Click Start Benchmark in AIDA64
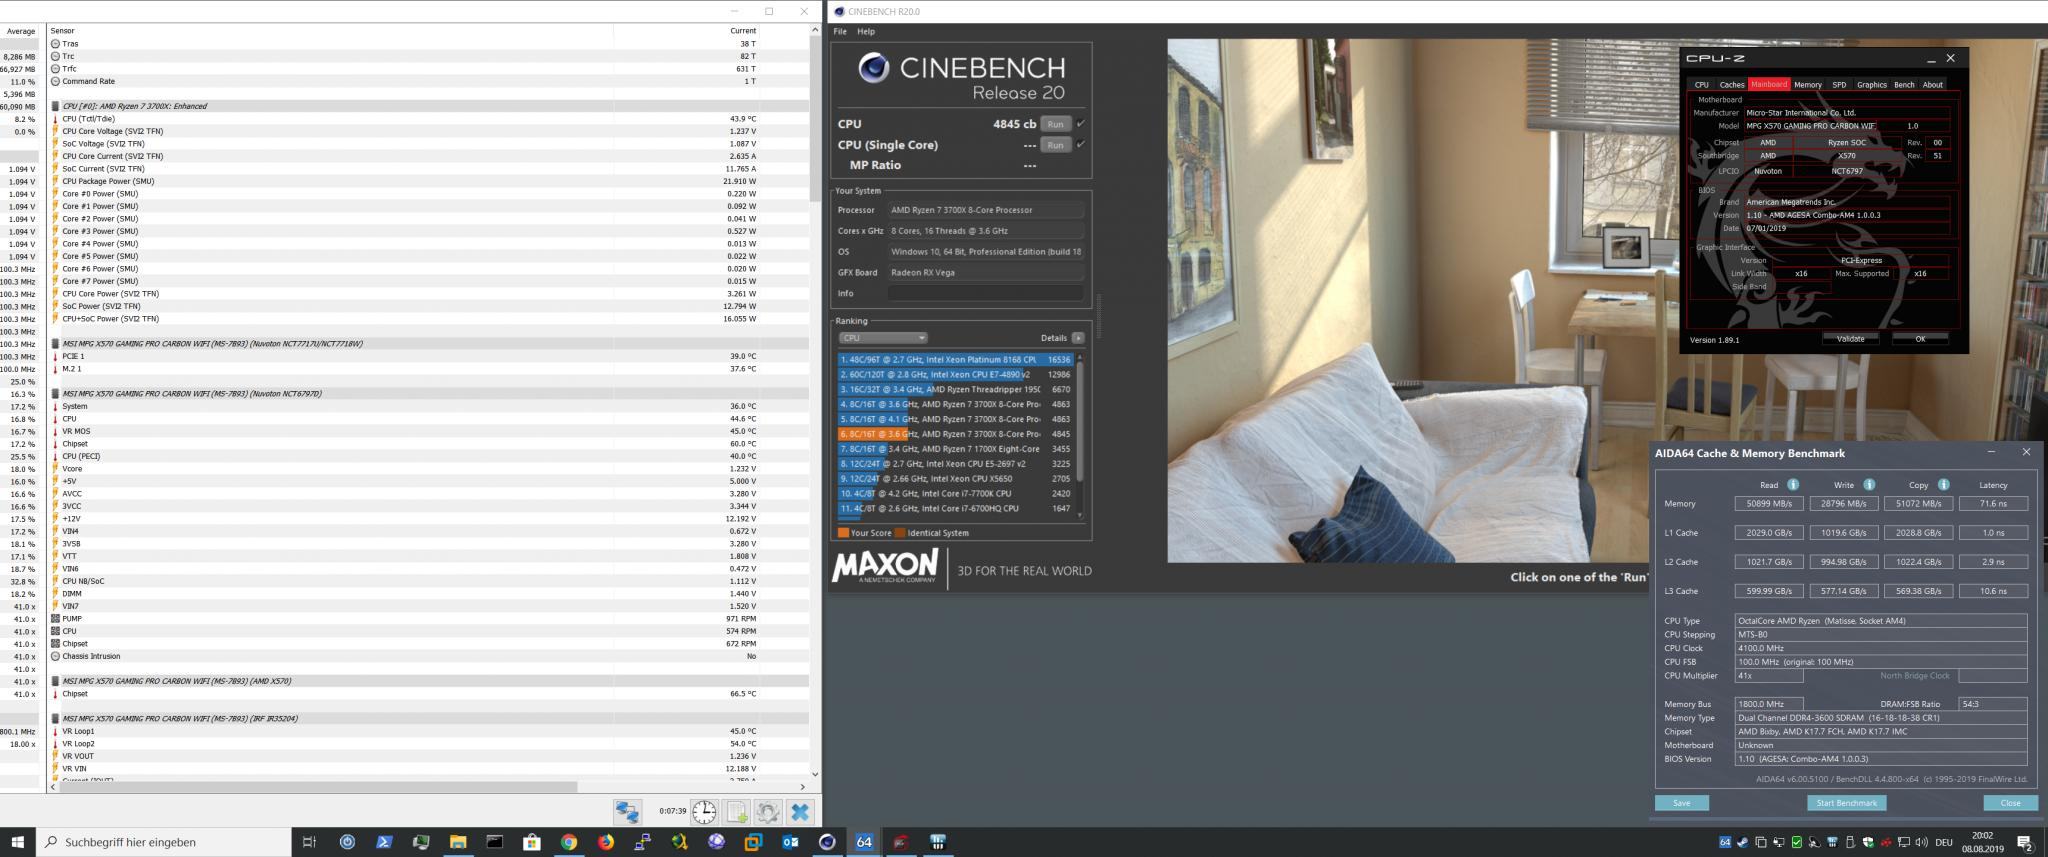 pyautogui.click(x=1846, y=803)
